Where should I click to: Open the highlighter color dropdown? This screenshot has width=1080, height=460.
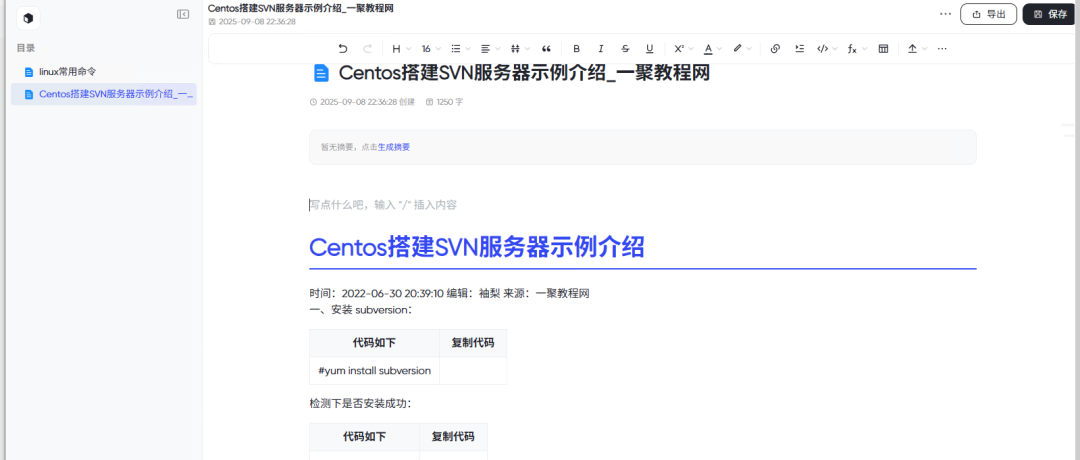742,49
